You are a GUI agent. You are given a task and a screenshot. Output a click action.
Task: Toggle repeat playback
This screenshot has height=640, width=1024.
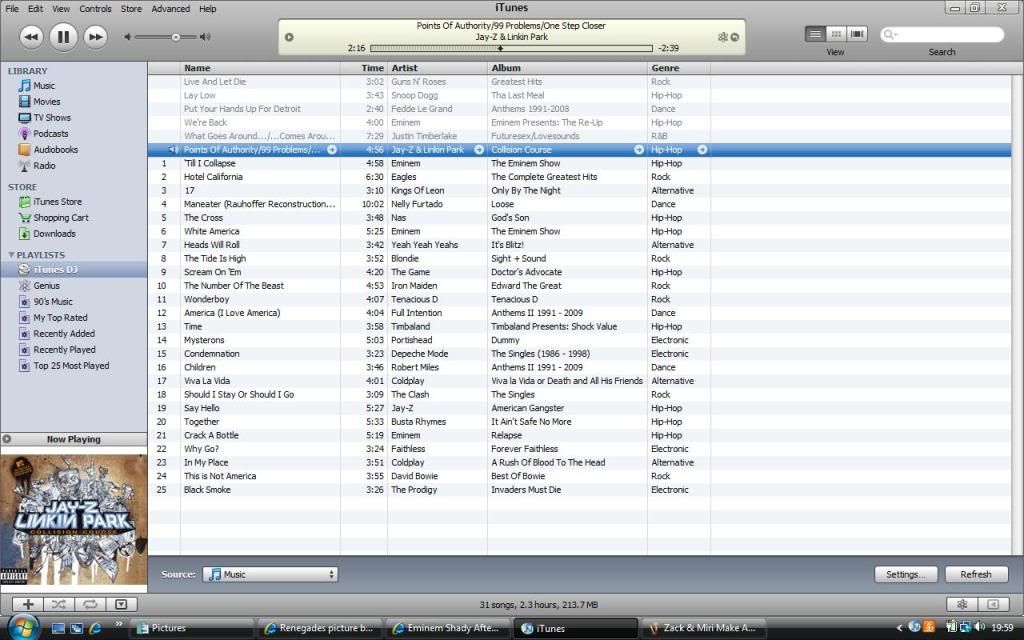(90, 604)
